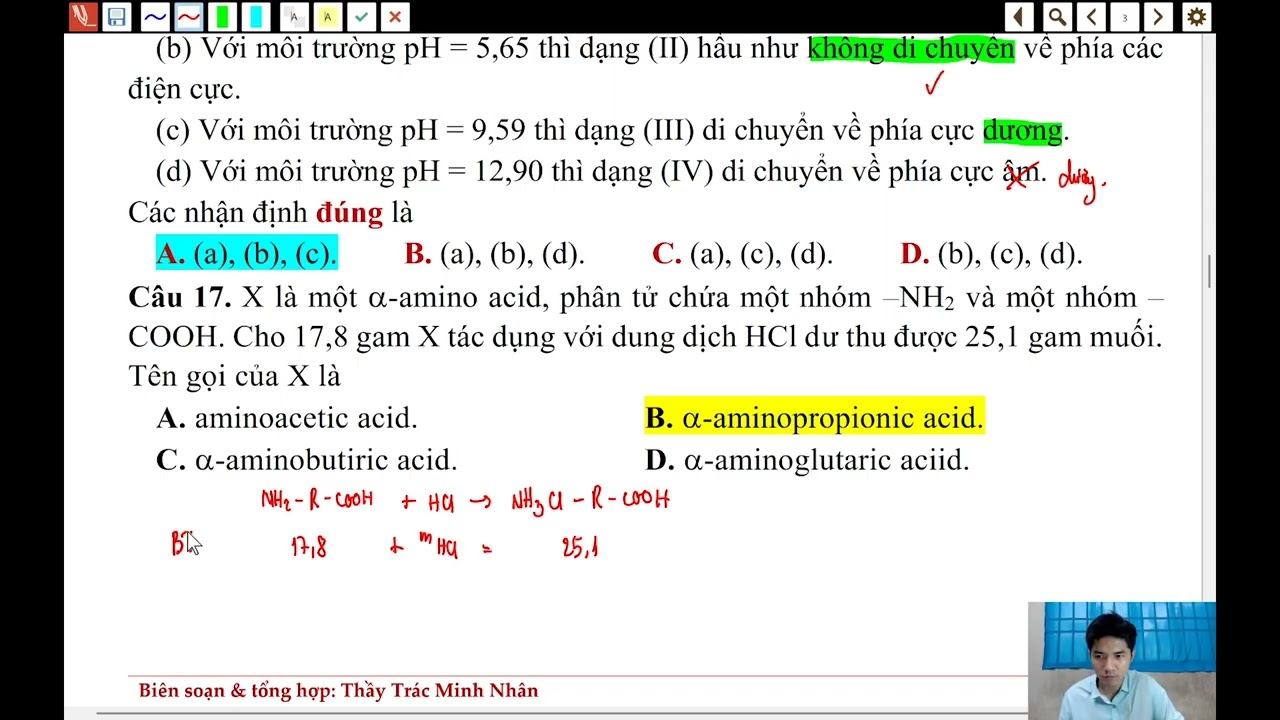Pick the cyan highlighter tool
Viewport: 1280px width, 720px height.
click(x=256, y=16)
